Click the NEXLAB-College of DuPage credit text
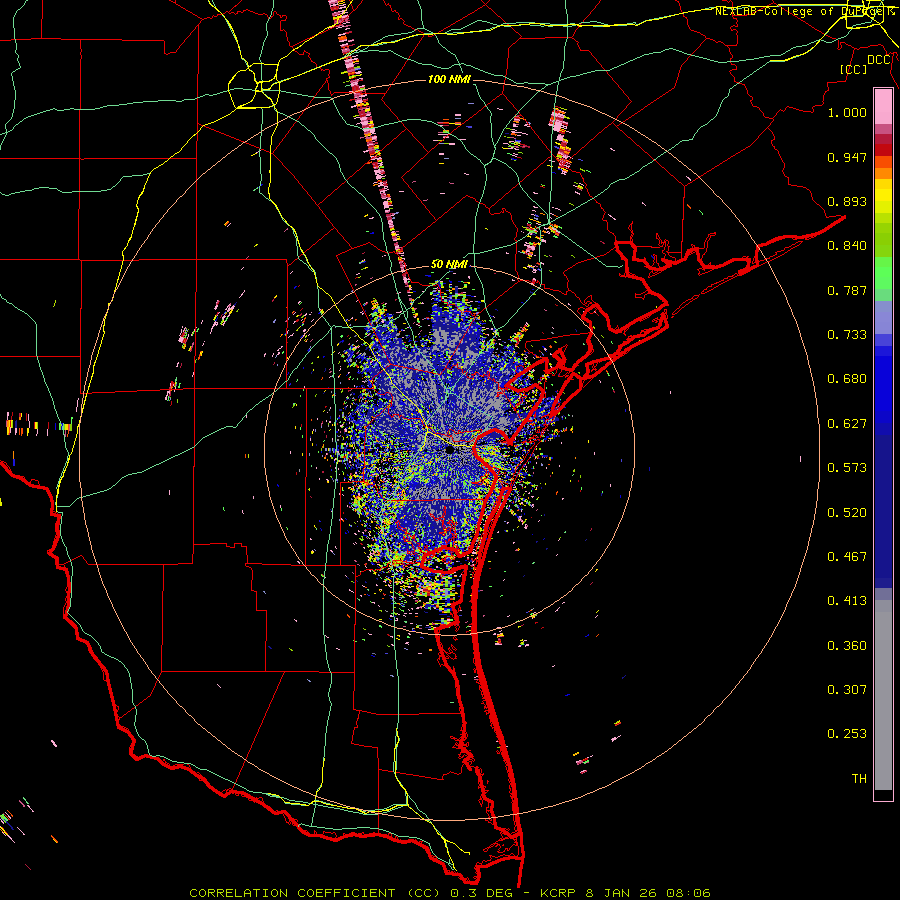This screenshot has width=900, height=900. tap(805, 11)
